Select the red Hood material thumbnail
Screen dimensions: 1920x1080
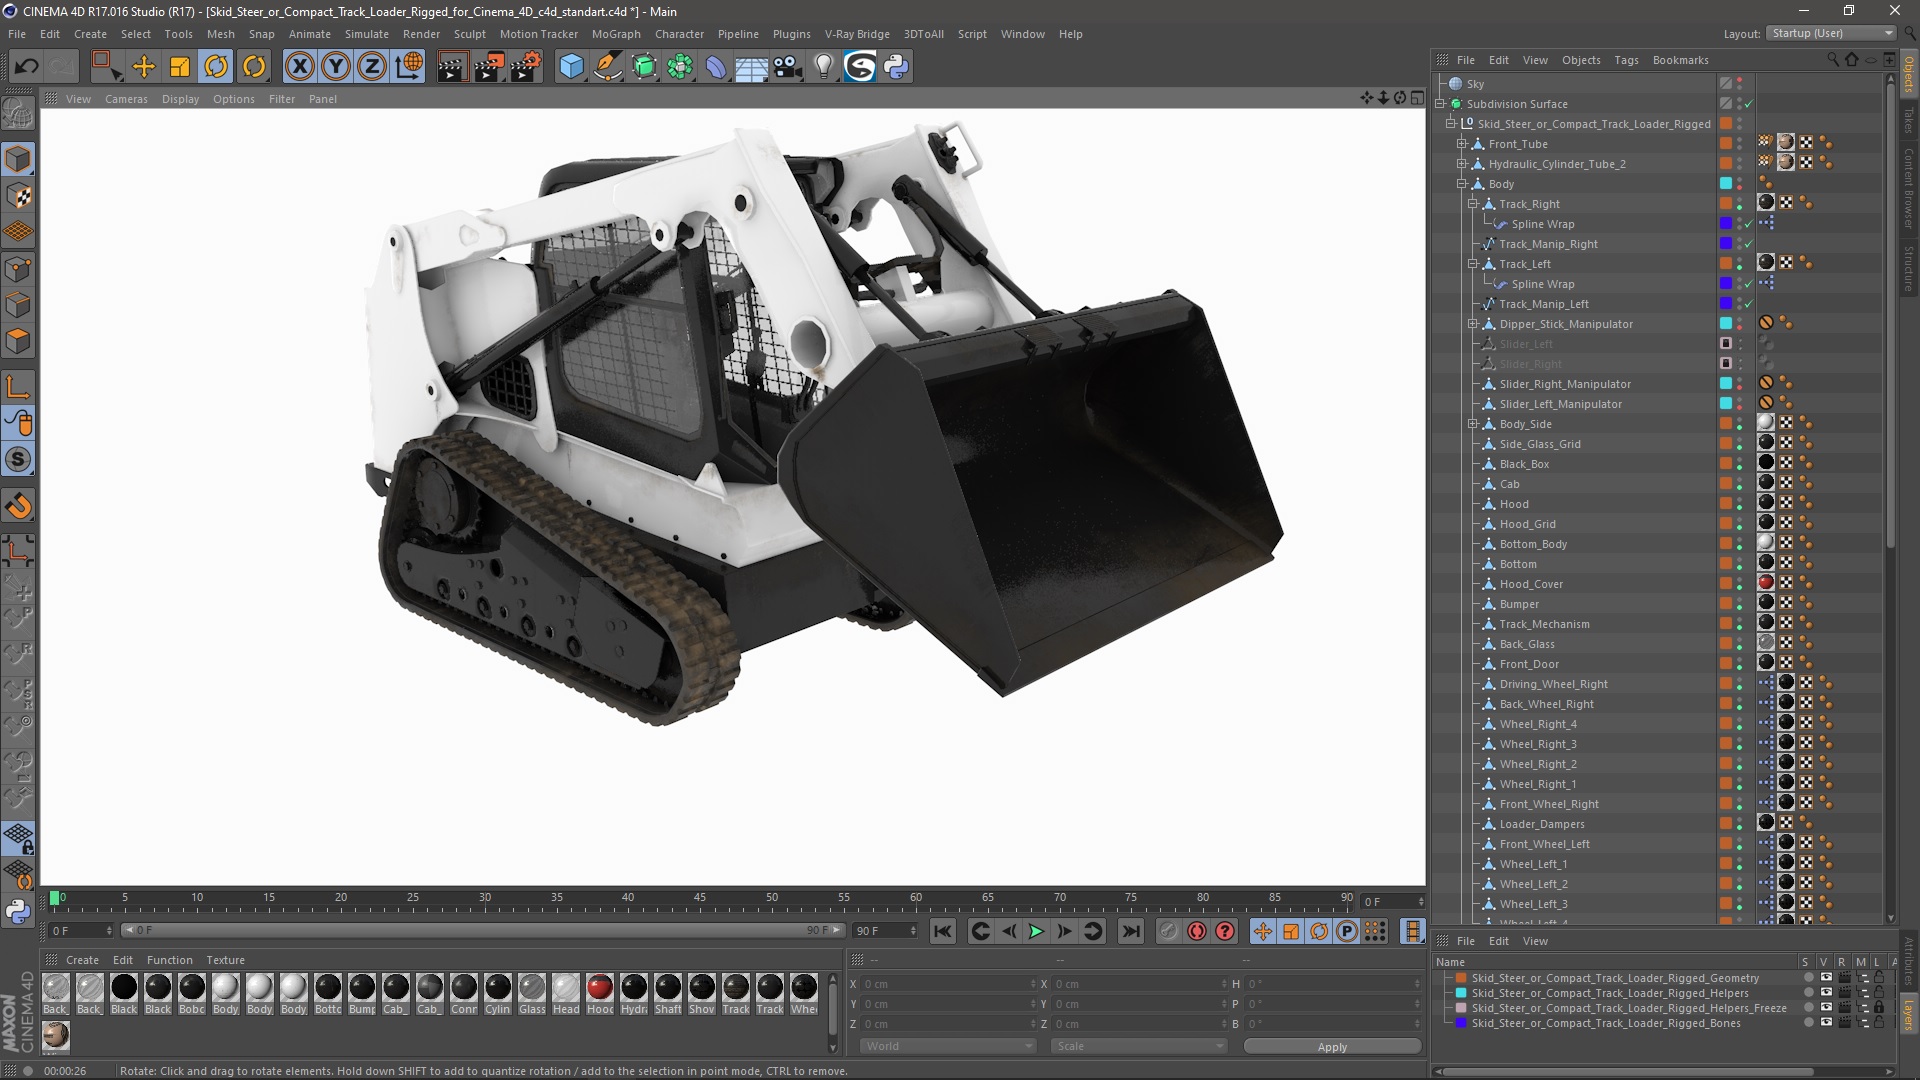click(x=600, y=988)
